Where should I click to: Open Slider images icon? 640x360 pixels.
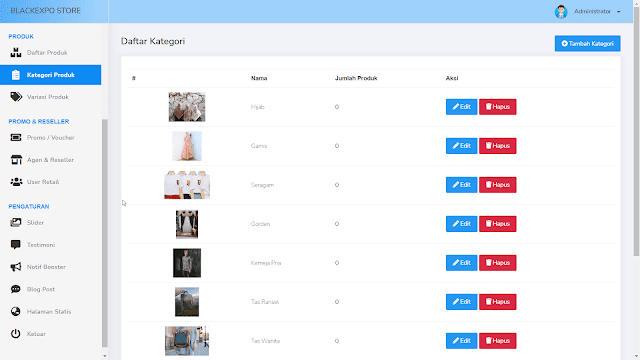16,222
